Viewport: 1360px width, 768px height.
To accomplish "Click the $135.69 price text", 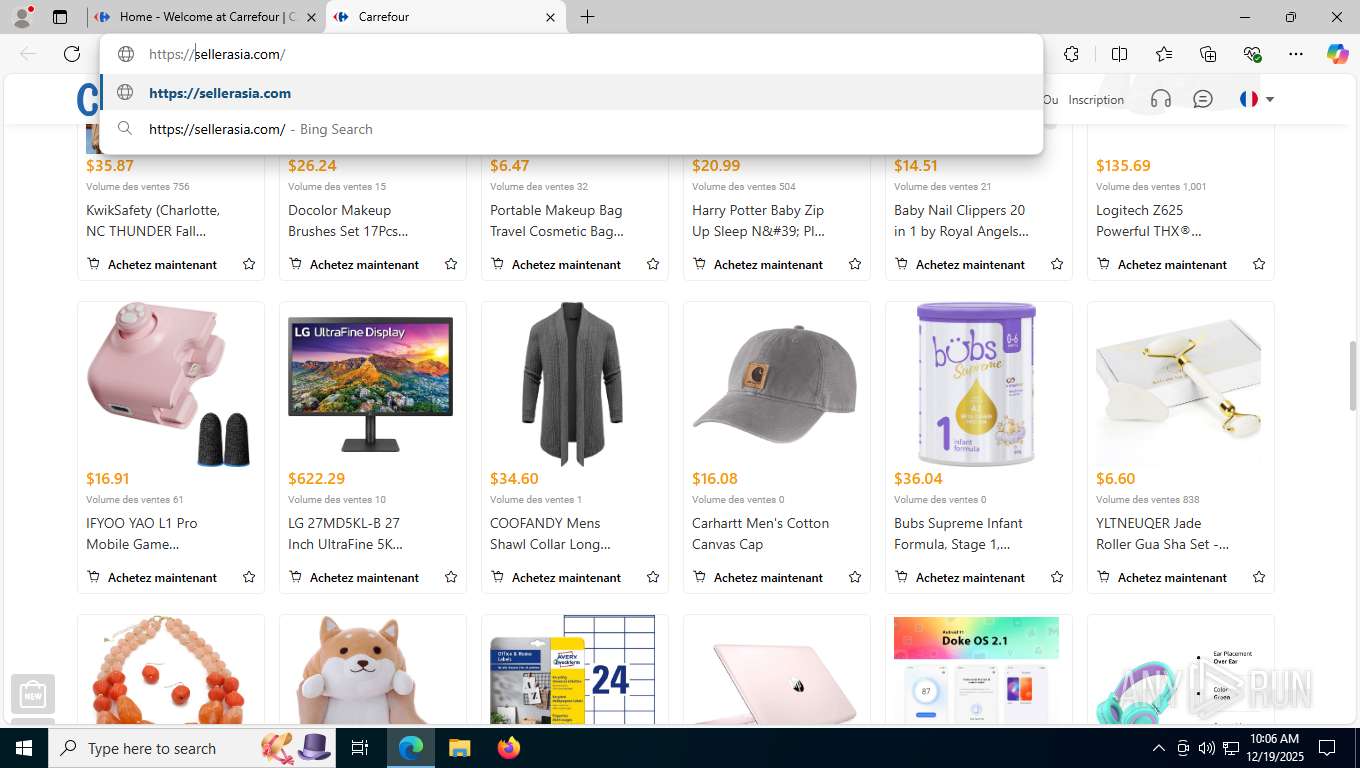I will tap(1123, 166).
